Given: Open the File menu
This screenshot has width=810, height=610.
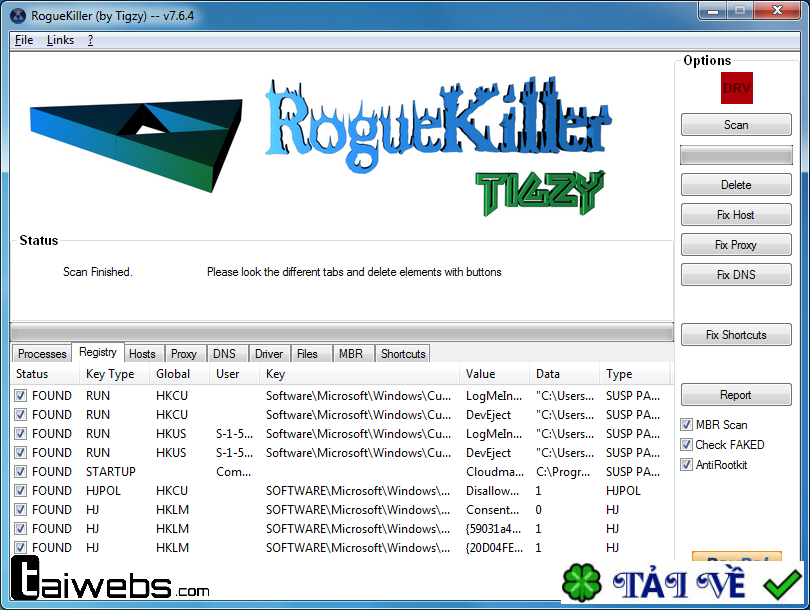Looking at the screenshot, I should [x=23, y=40].
